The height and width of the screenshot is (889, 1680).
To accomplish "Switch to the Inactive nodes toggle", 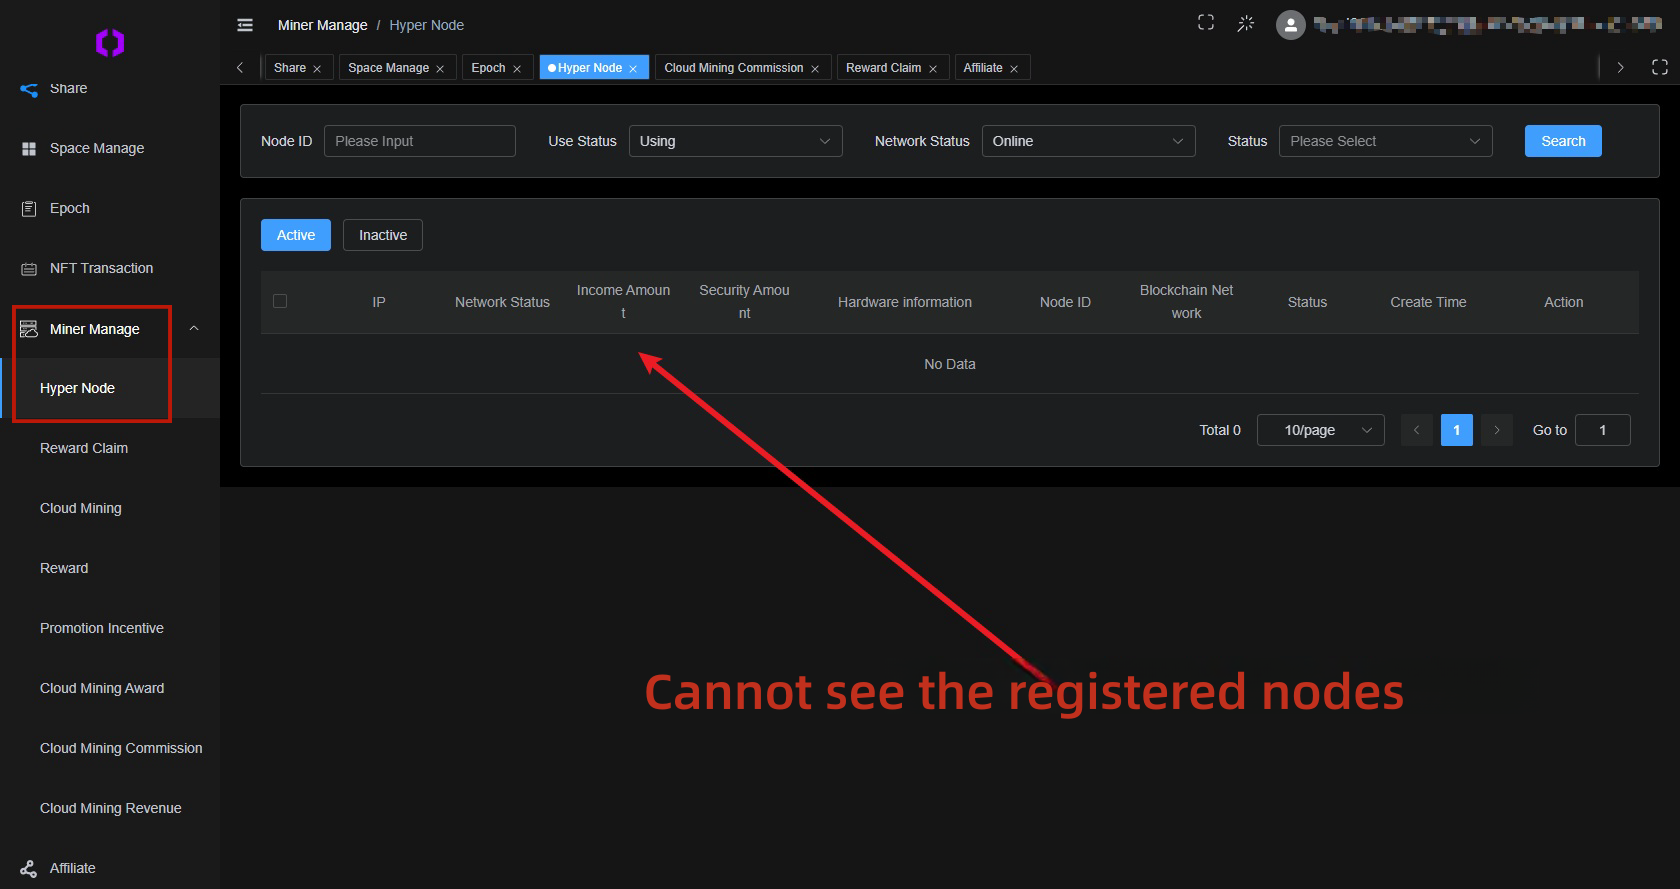I will pos(382,235).
